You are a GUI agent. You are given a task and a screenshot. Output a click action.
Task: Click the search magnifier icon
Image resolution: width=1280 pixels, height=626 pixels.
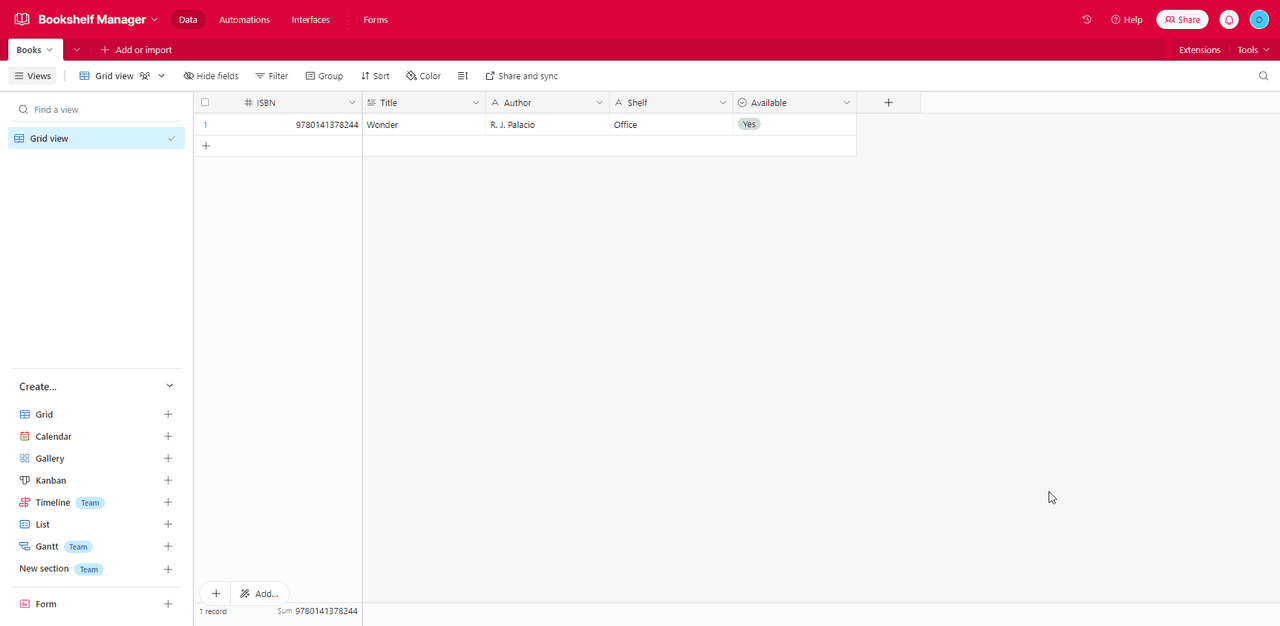[x=1263, y=76]
